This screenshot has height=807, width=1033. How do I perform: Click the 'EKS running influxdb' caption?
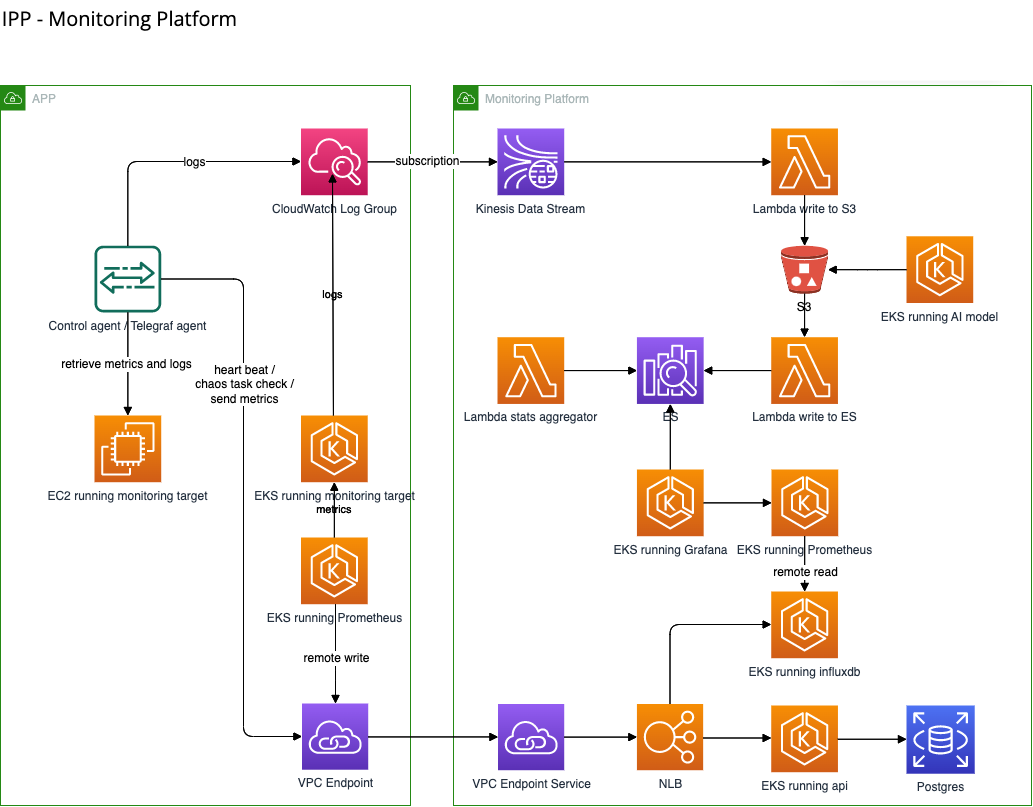pos(804,672)
